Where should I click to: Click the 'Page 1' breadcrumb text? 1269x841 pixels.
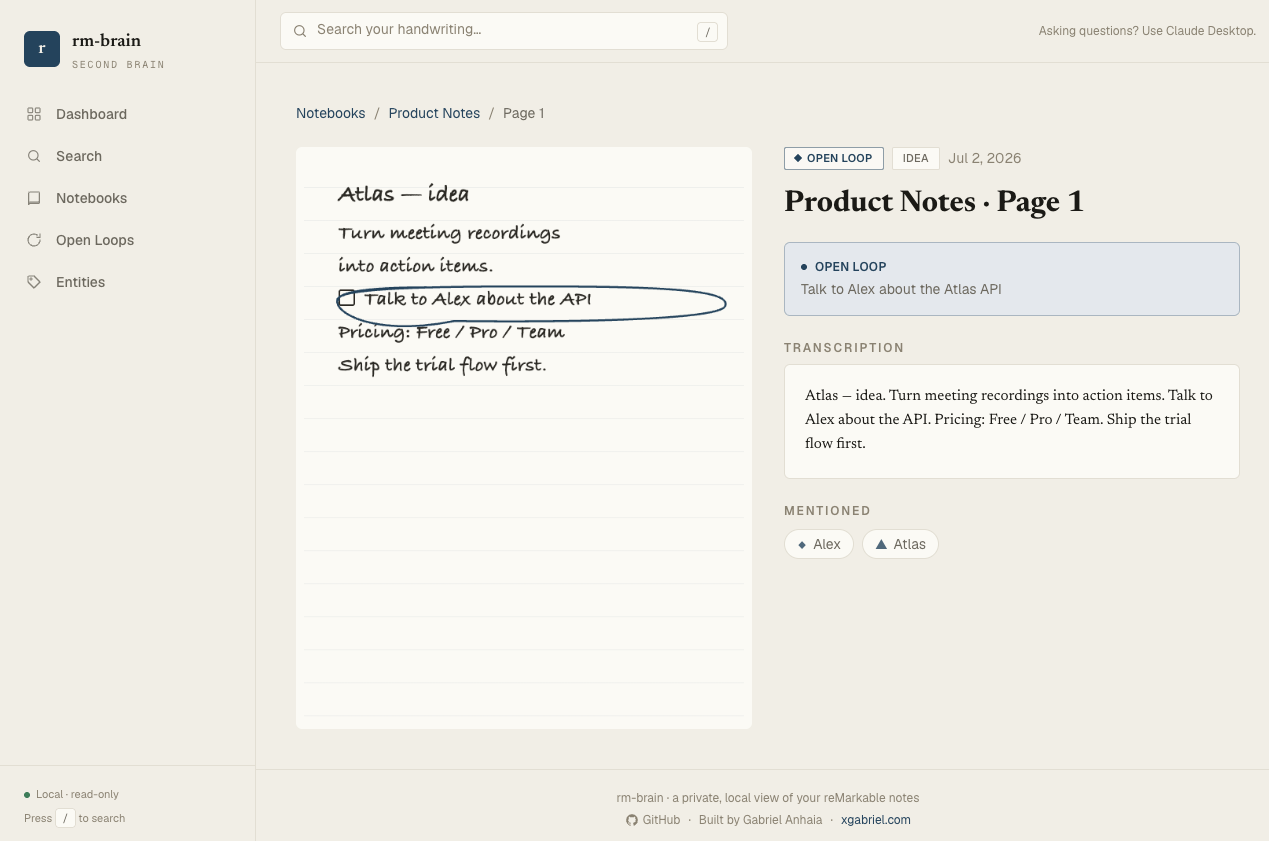524,113
